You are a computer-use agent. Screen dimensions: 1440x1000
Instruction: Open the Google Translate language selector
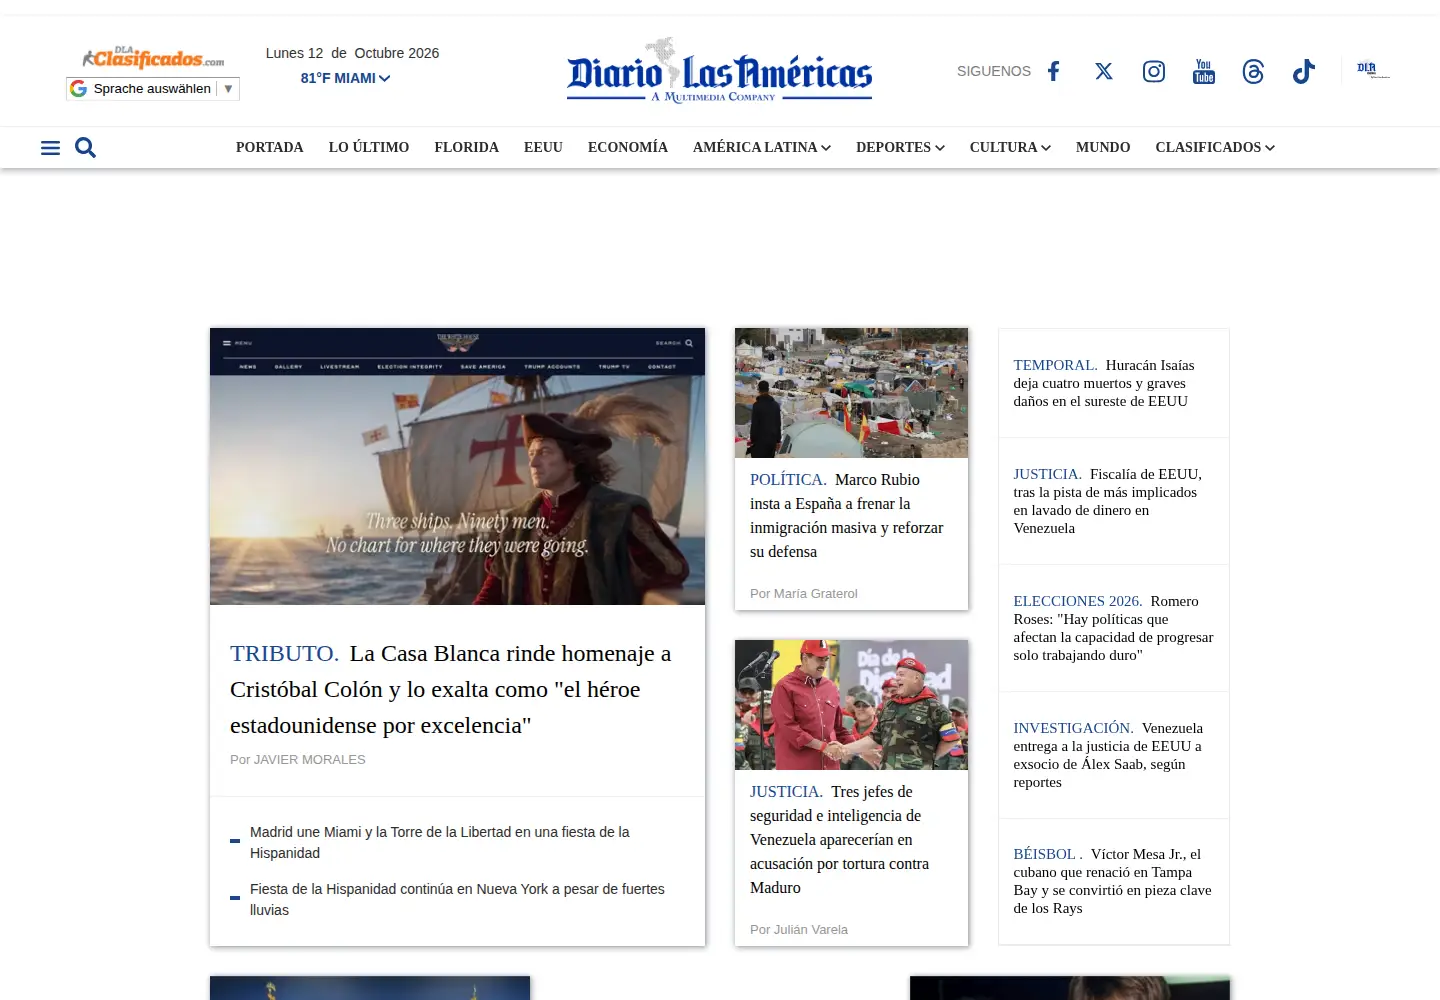153,89
